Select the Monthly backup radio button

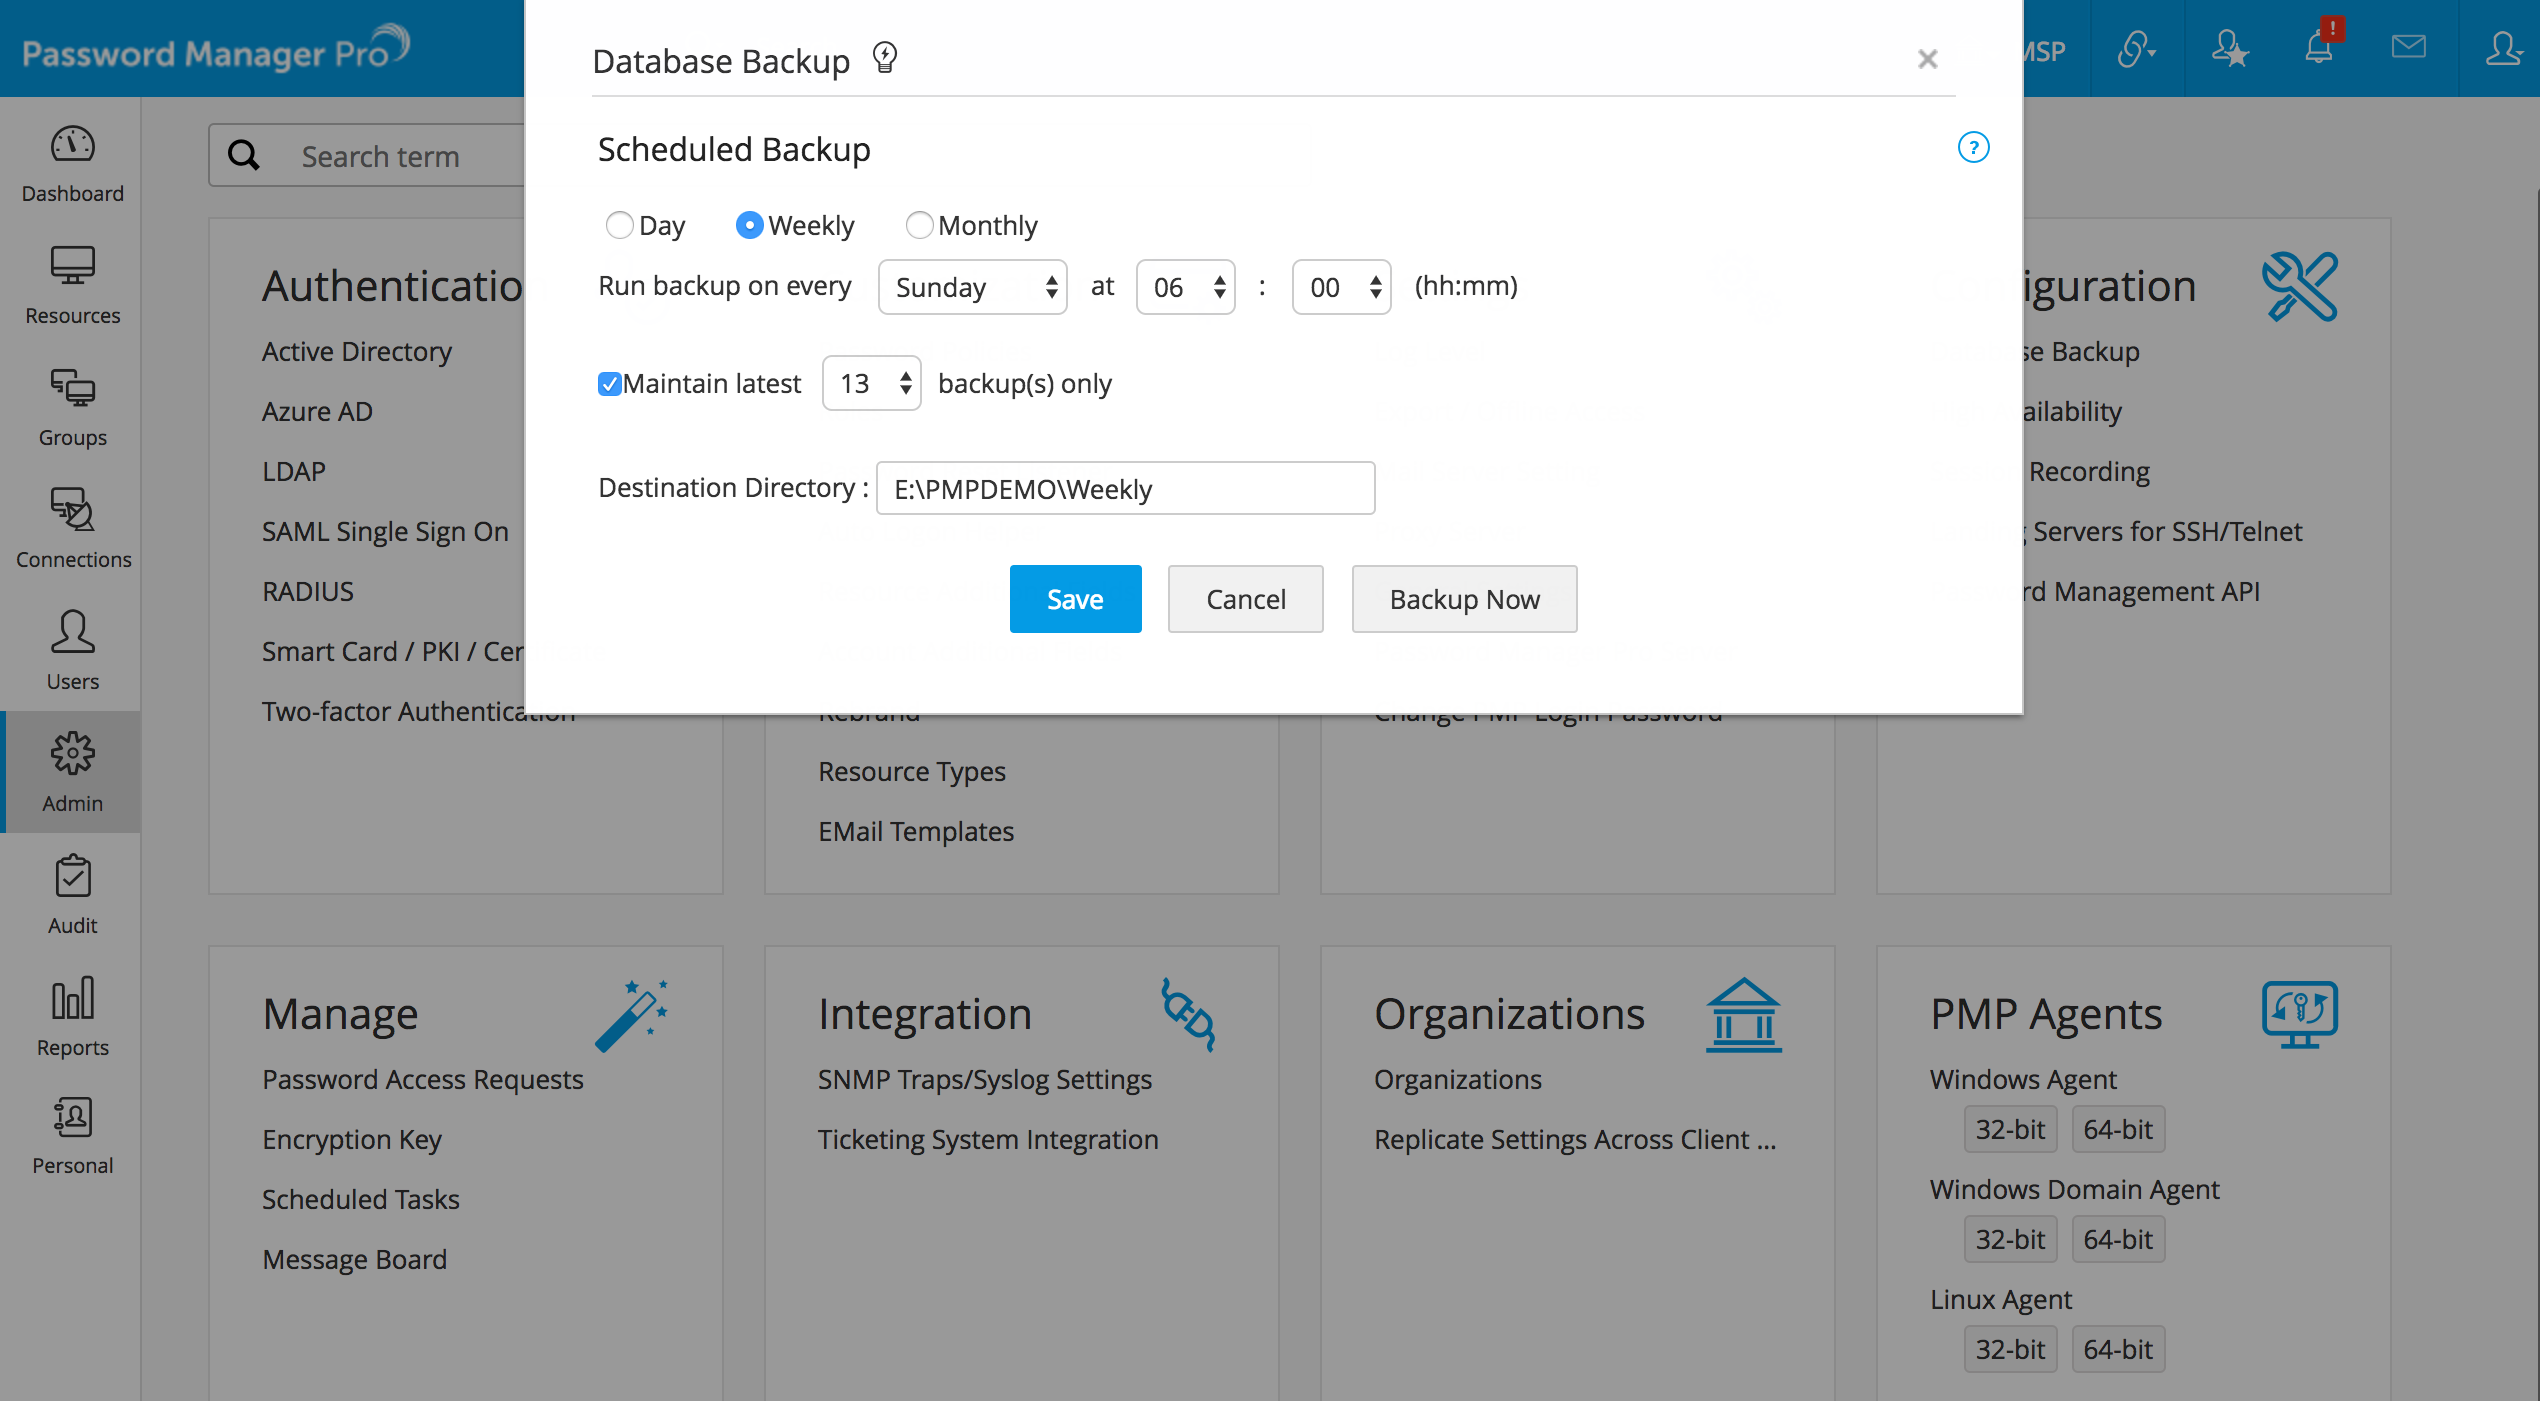tap(919, 225)
